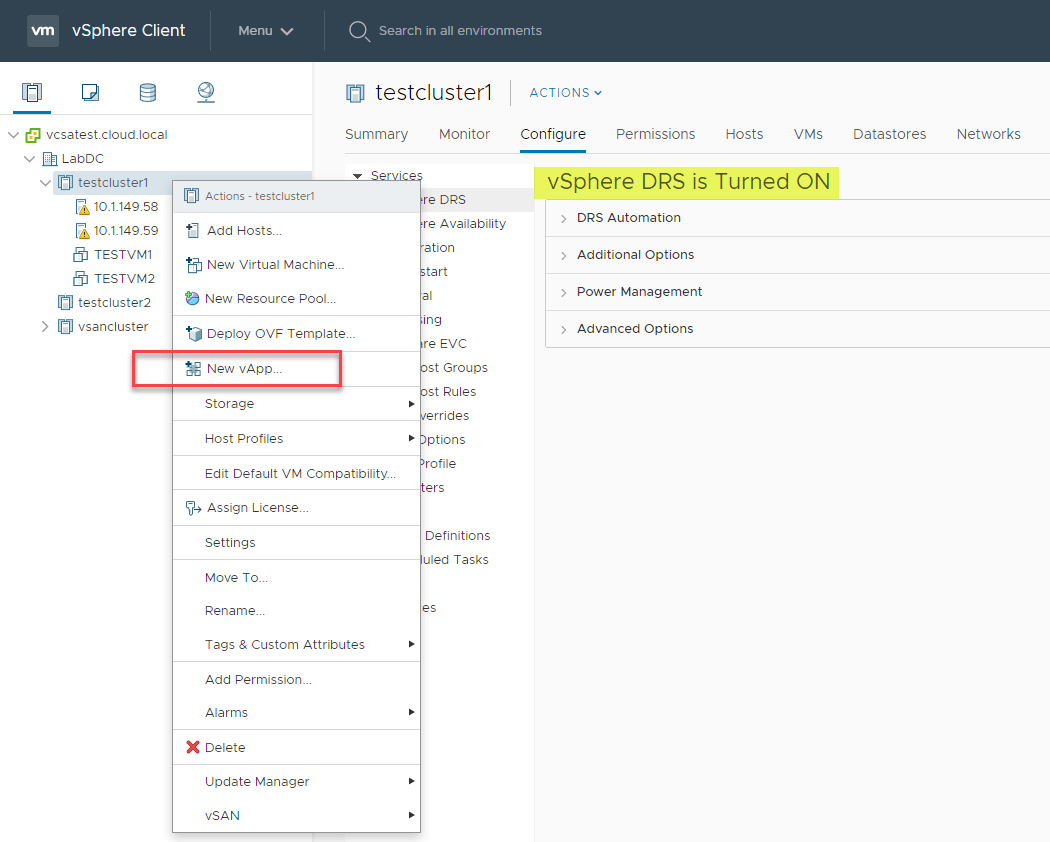Collapse the testcluster1 tree node
Viewport: 1050px width, 842px height.
(46, 183)
